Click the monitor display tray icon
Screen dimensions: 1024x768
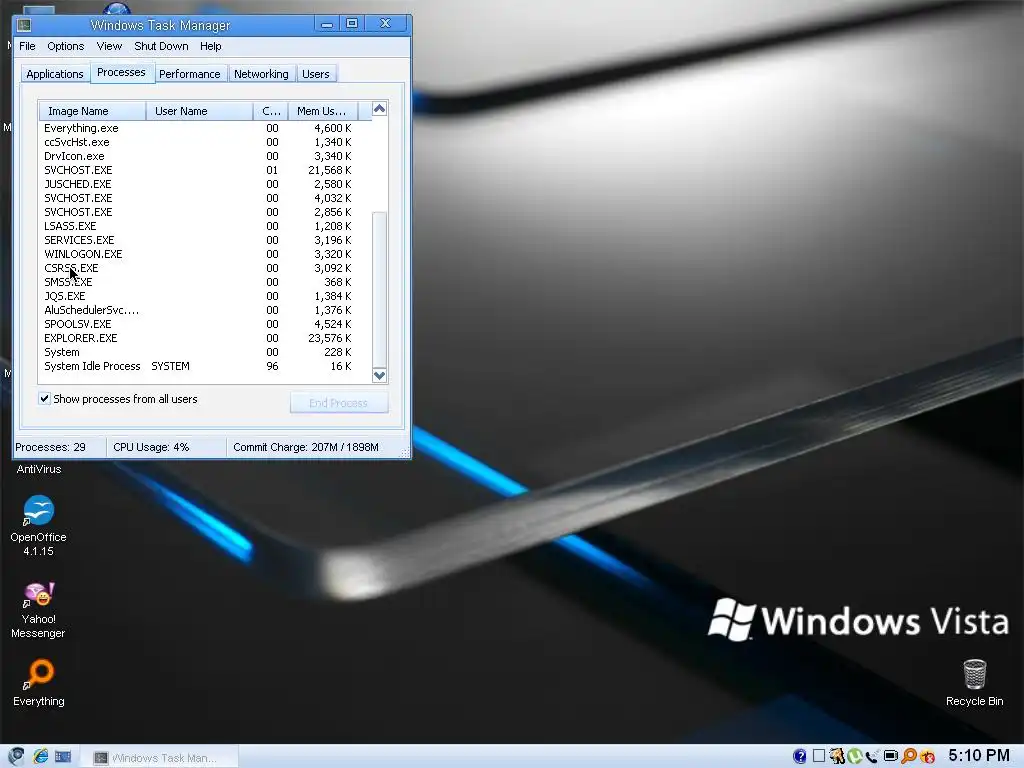(890, 756)
